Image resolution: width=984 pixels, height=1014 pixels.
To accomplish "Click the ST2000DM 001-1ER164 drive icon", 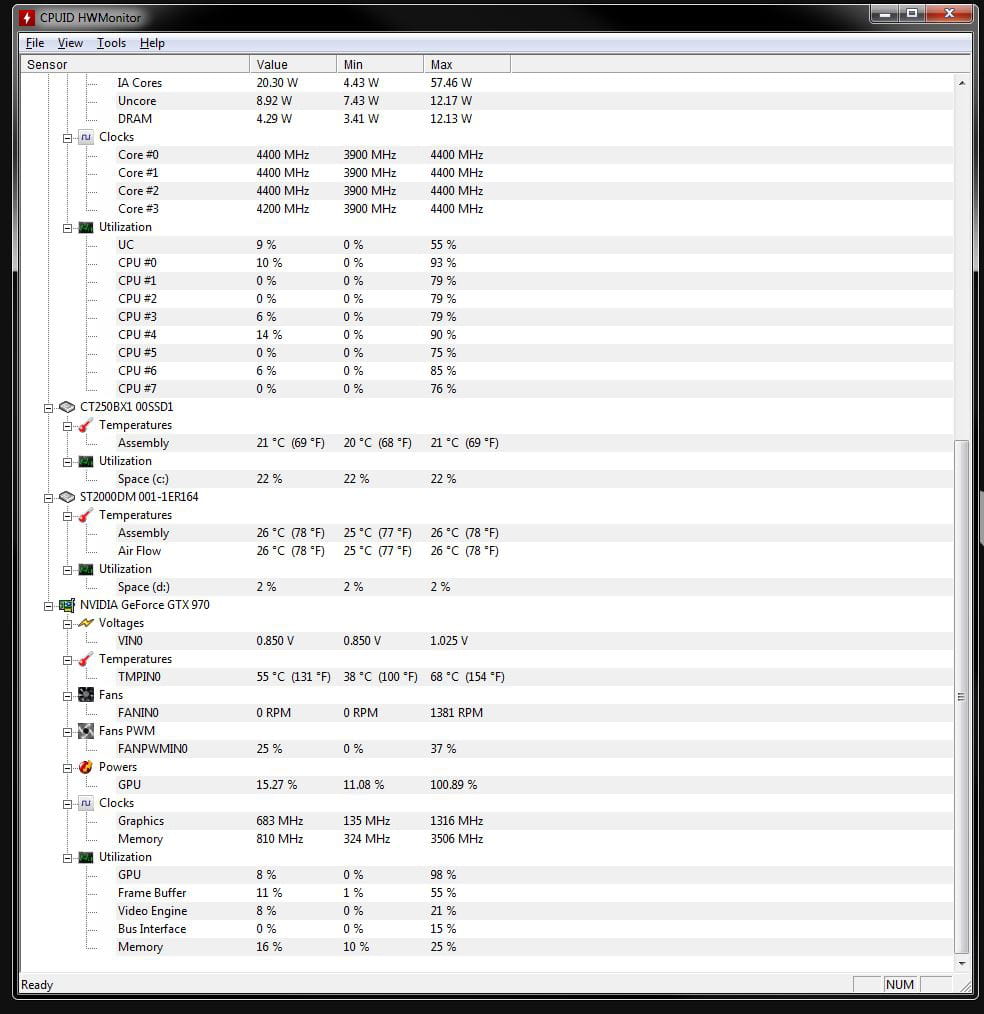I will 67,497.
